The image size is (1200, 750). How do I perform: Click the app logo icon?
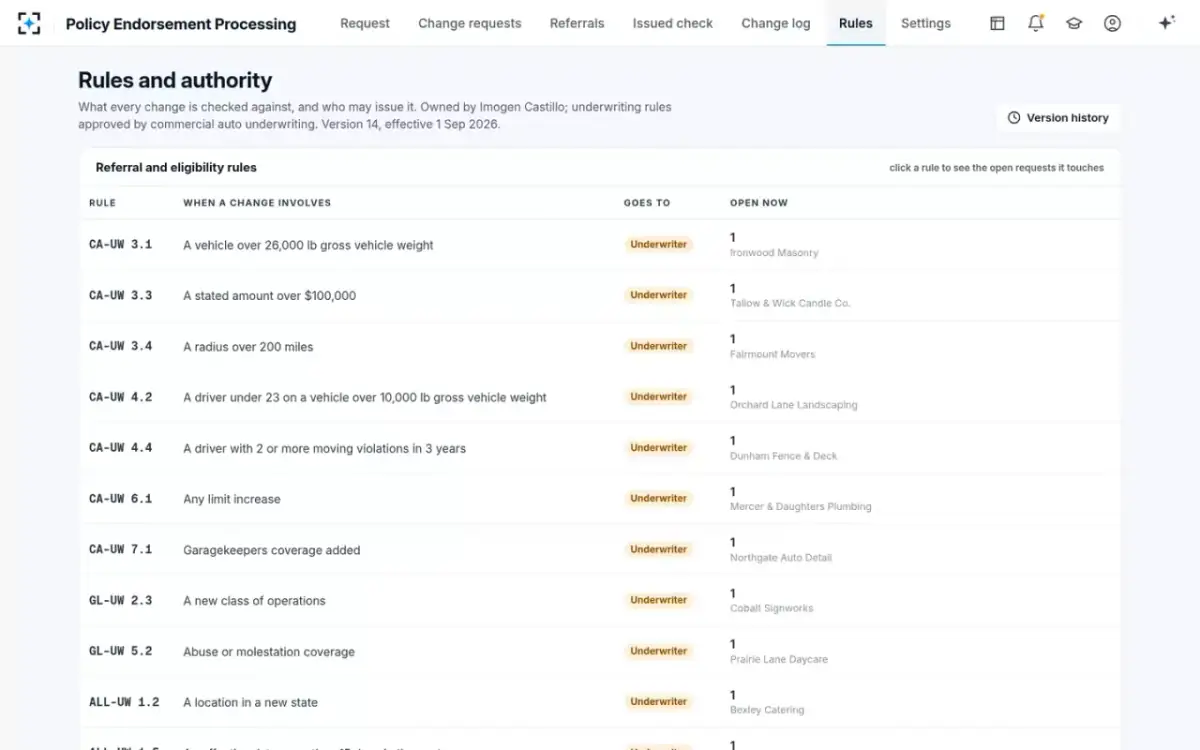[x=29, y=23]
